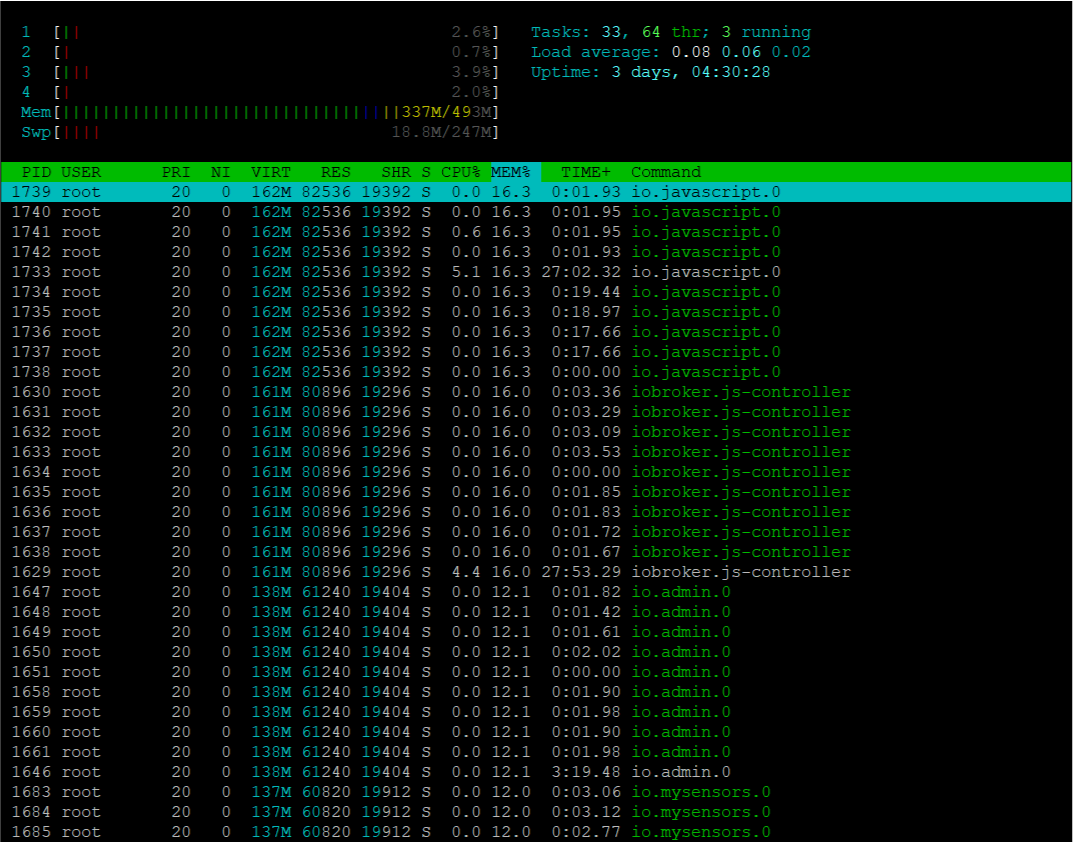Sort by the TIME+ column header
The width and height of the screenshot is (1073, 842).
pyautogui.click(x=586, y=172)
